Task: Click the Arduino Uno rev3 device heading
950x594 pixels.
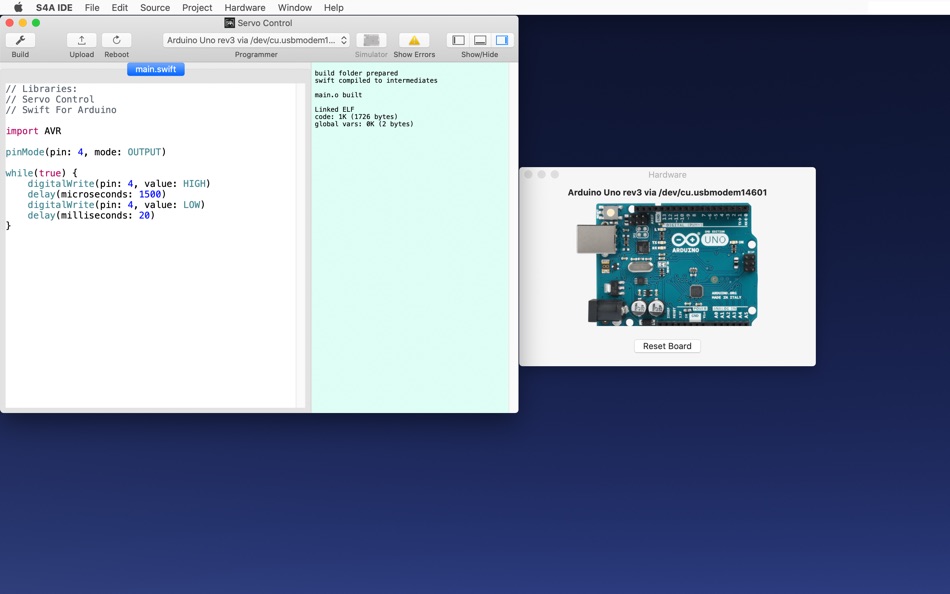Action: (667, 193)
